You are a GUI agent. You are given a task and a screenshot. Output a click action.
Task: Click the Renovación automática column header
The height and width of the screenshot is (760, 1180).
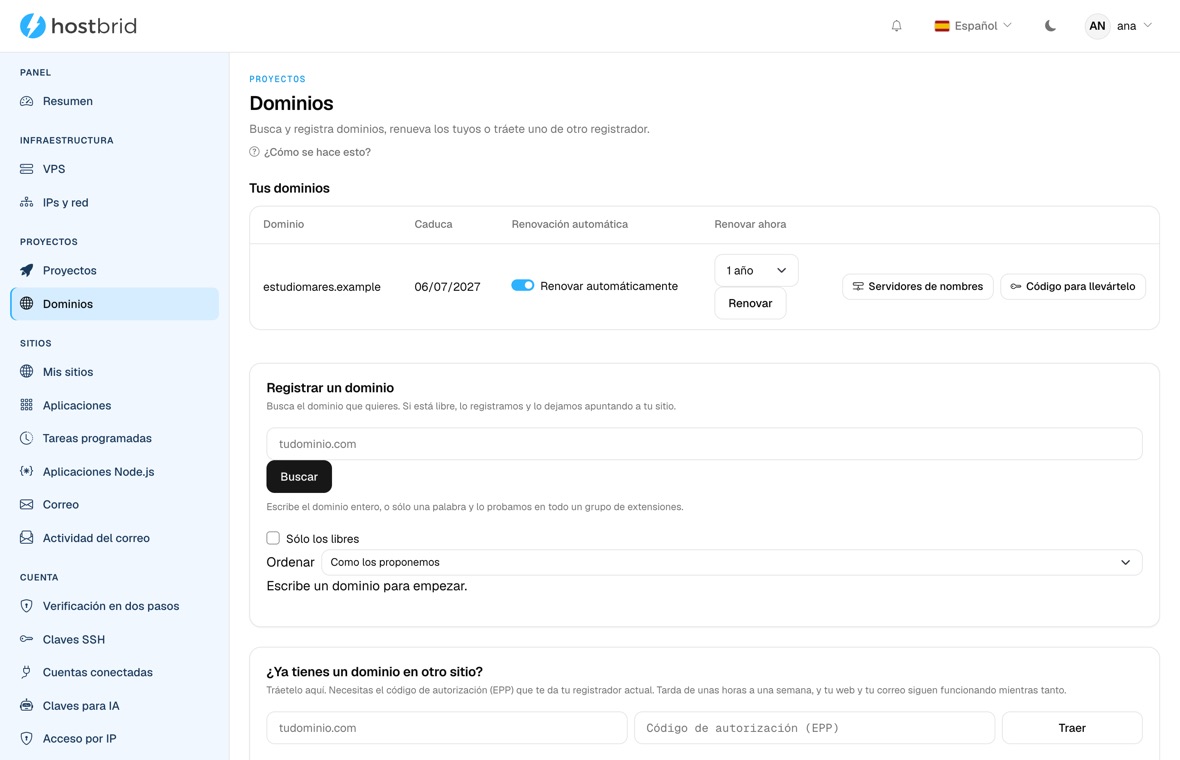(570, 224)
